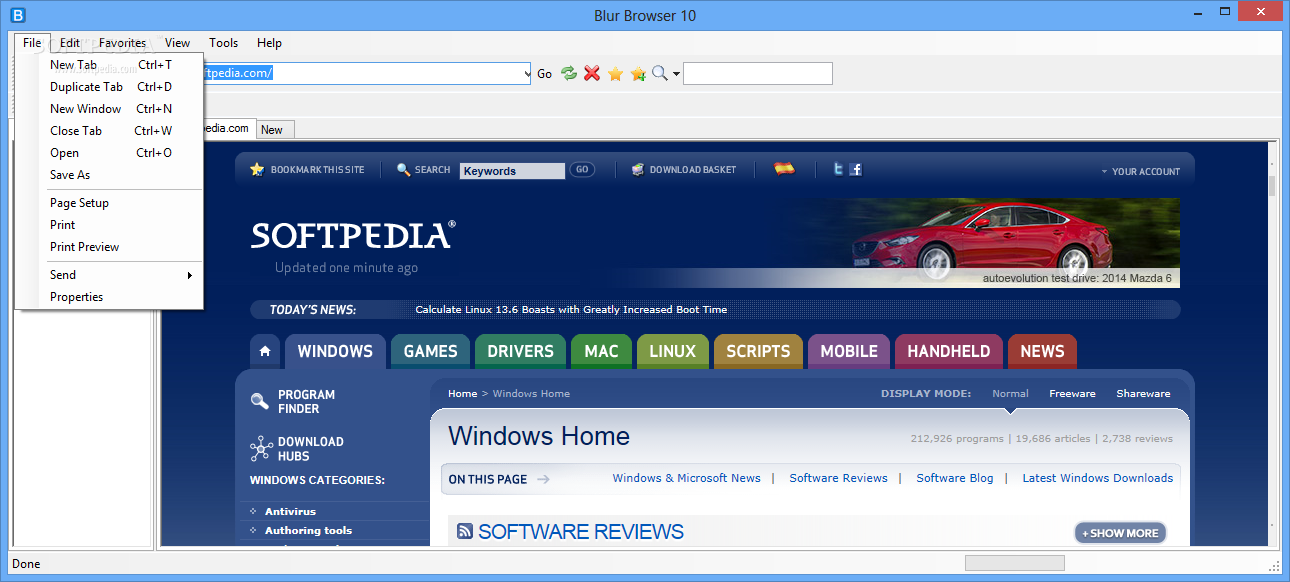Open the MAC category tab
Screen dimensions: 1290x582
[601, 351]
